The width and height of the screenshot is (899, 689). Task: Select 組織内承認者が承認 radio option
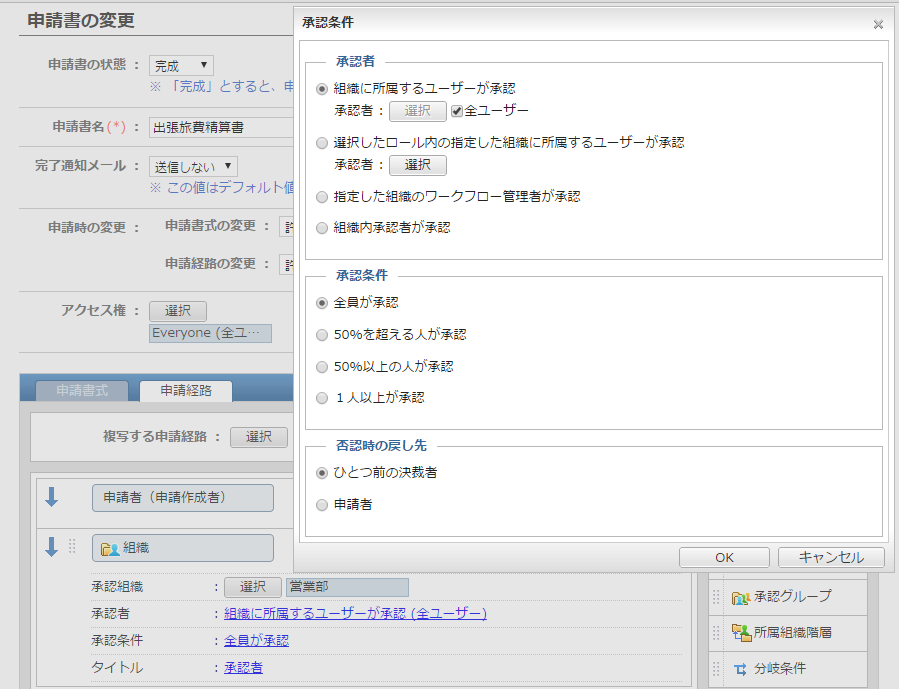[322, 228]
